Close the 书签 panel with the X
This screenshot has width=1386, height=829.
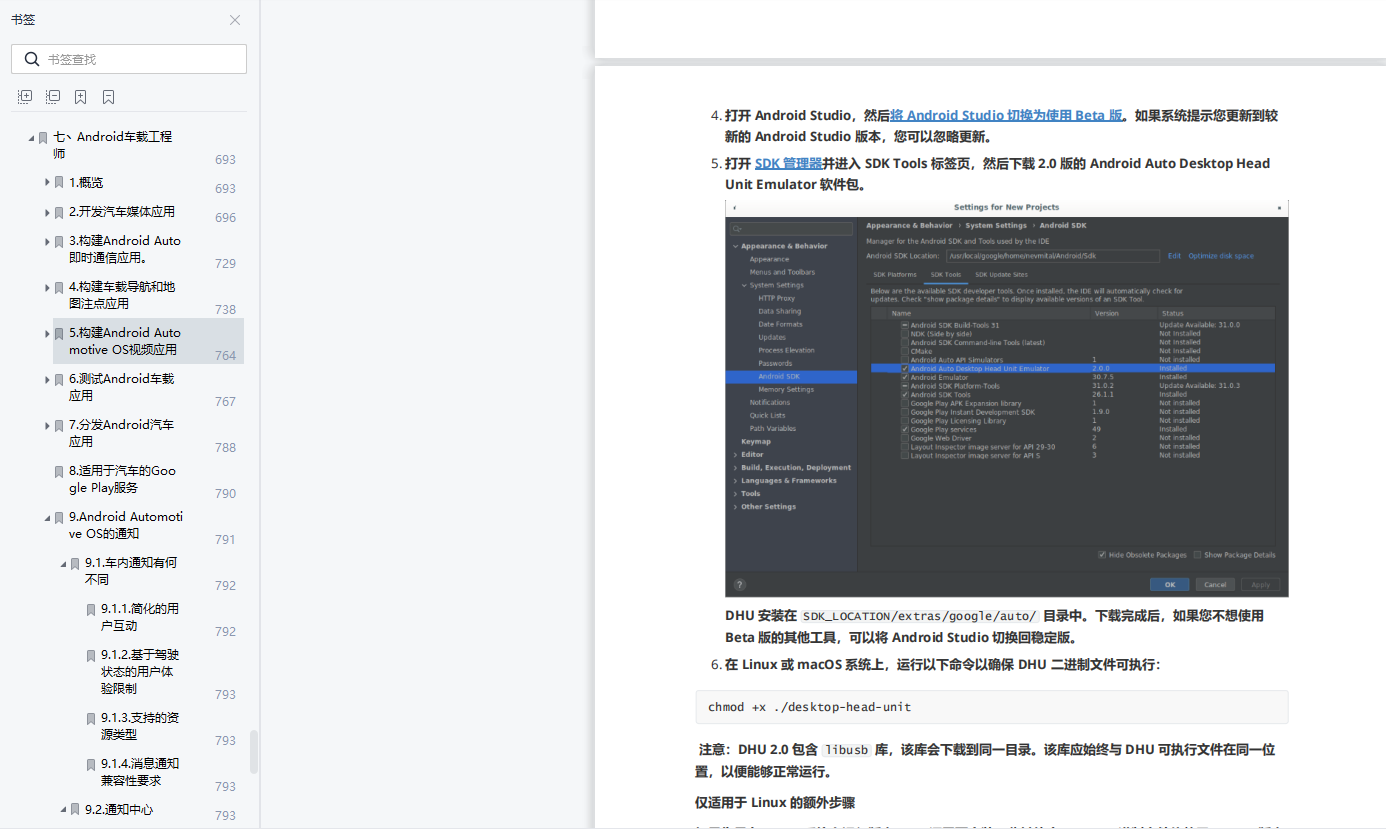point(235,20)
